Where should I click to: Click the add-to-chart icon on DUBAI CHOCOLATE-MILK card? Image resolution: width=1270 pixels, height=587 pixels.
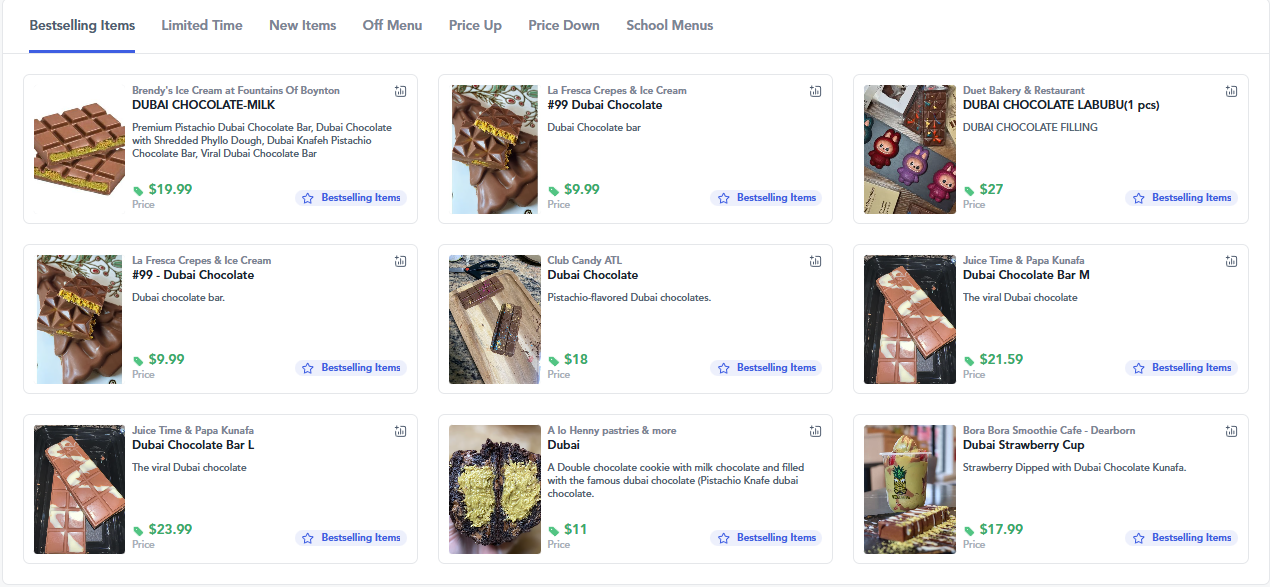400,91
